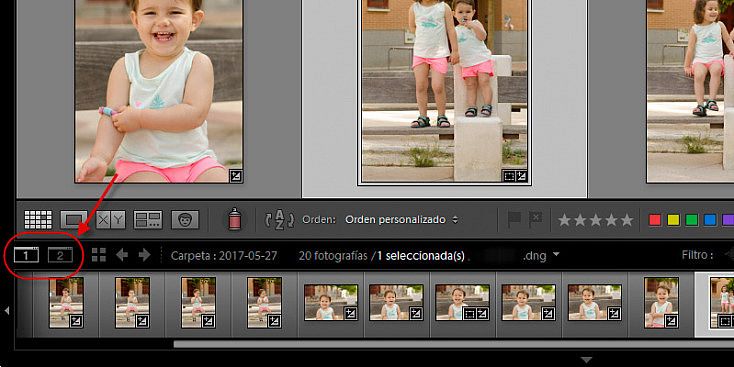Select the two girls grid photo
Image resolution: width=734 pixels, height=367 pixels.
pyautogui.click(x=444, y=91)
